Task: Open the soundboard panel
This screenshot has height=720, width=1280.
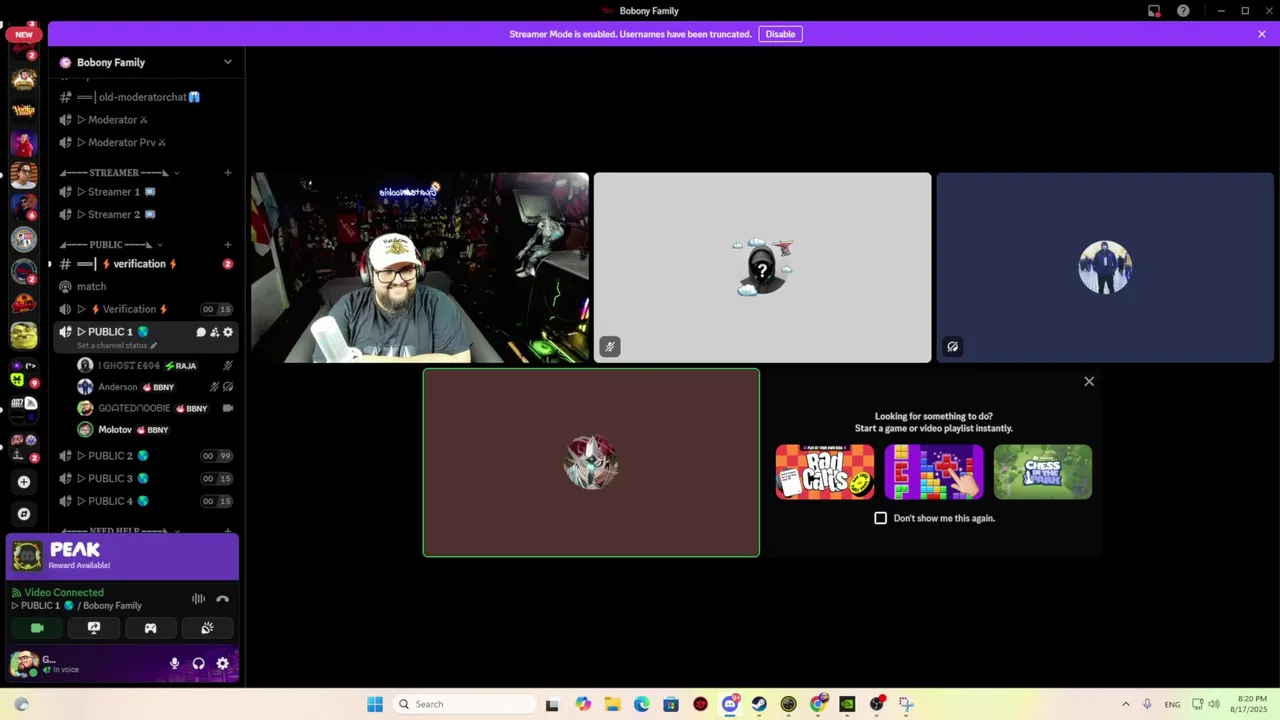Action: [207, 628]
